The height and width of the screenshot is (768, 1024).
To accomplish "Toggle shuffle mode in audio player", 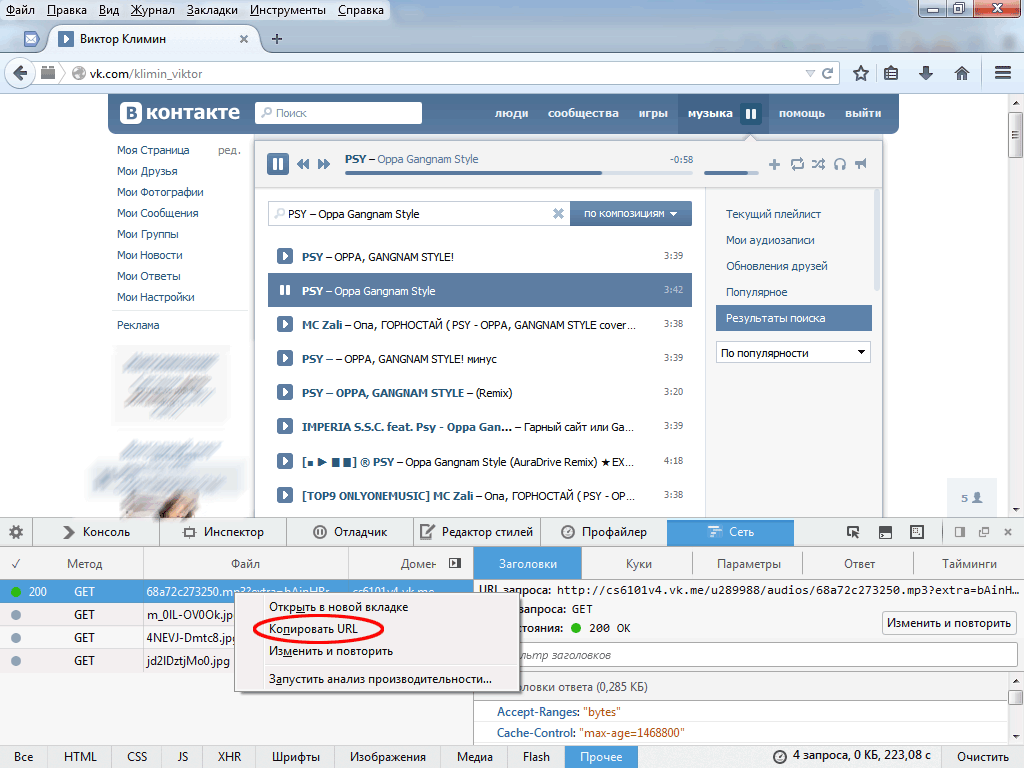I will click(x=818, y=164).
